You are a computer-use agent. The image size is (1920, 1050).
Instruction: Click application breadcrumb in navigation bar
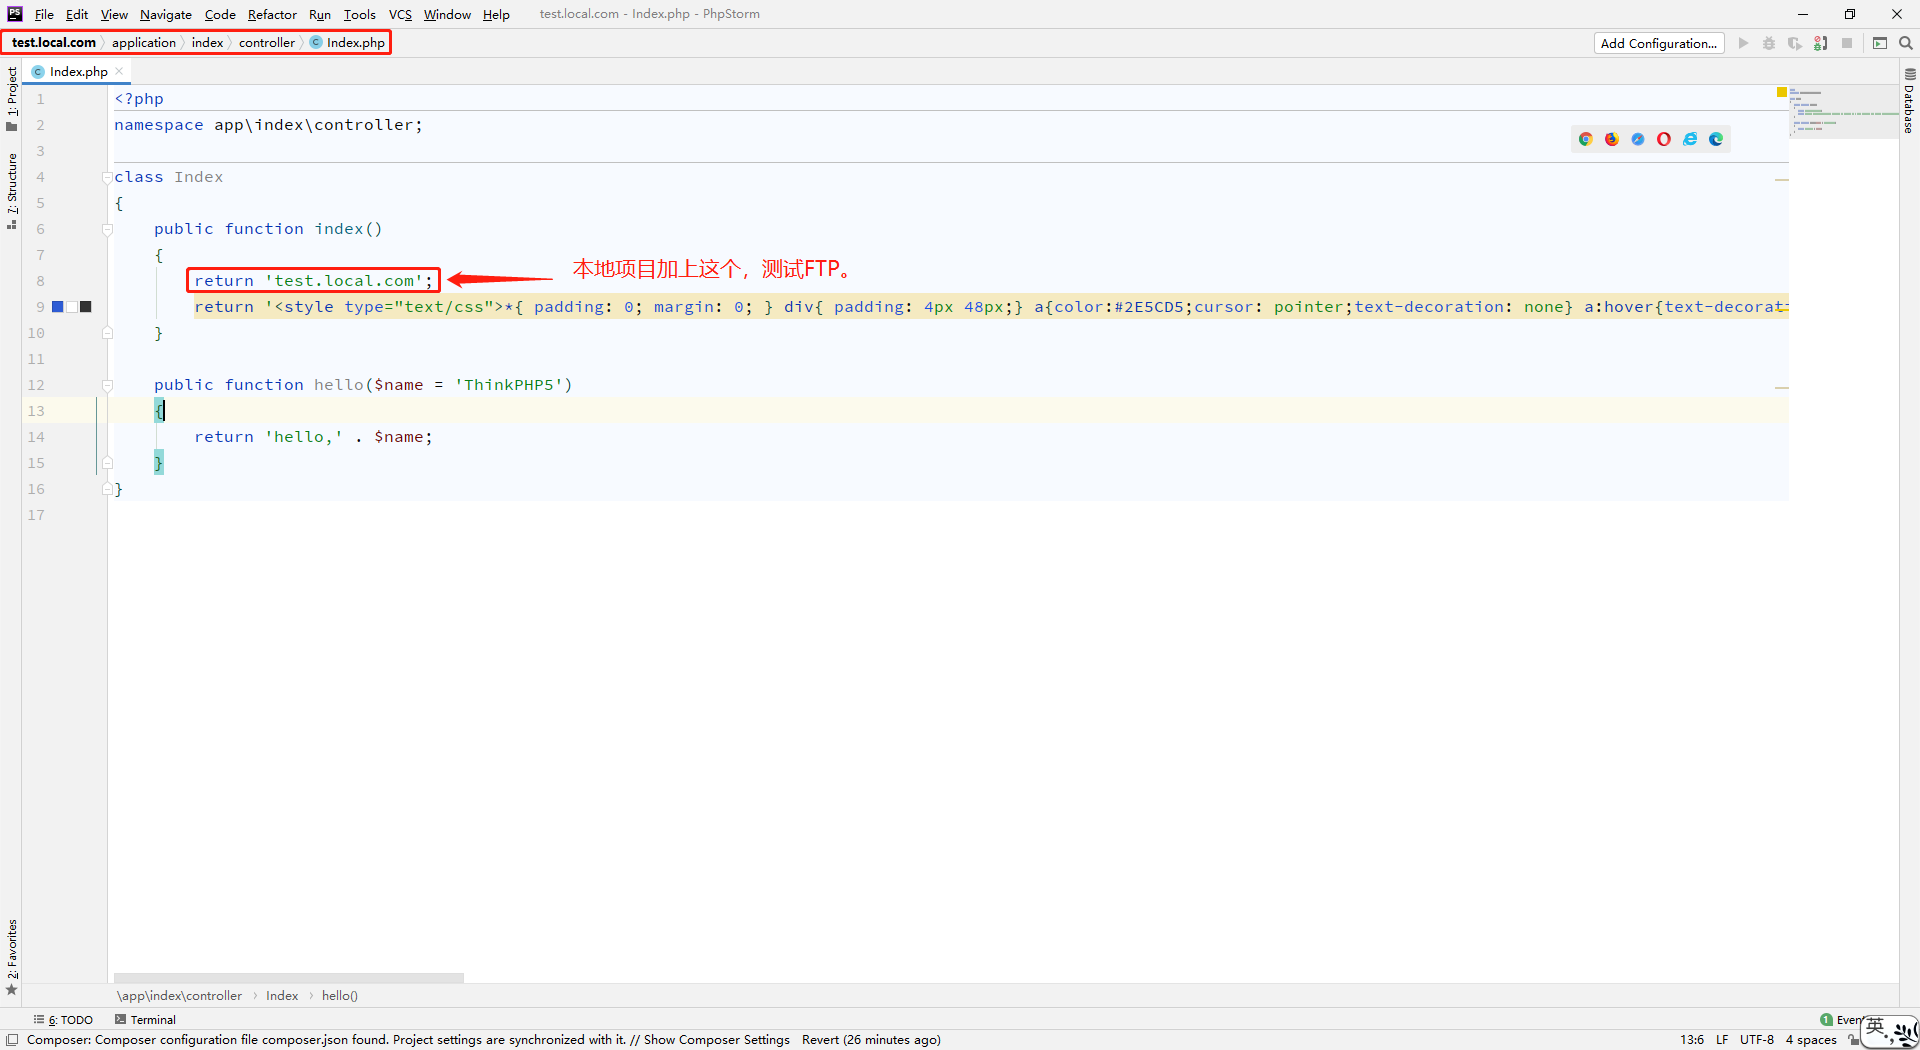(x=144, y=42)
